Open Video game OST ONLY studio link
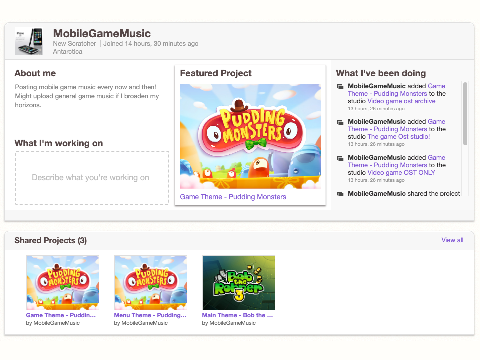480x360 pixels. pos(401,173)
